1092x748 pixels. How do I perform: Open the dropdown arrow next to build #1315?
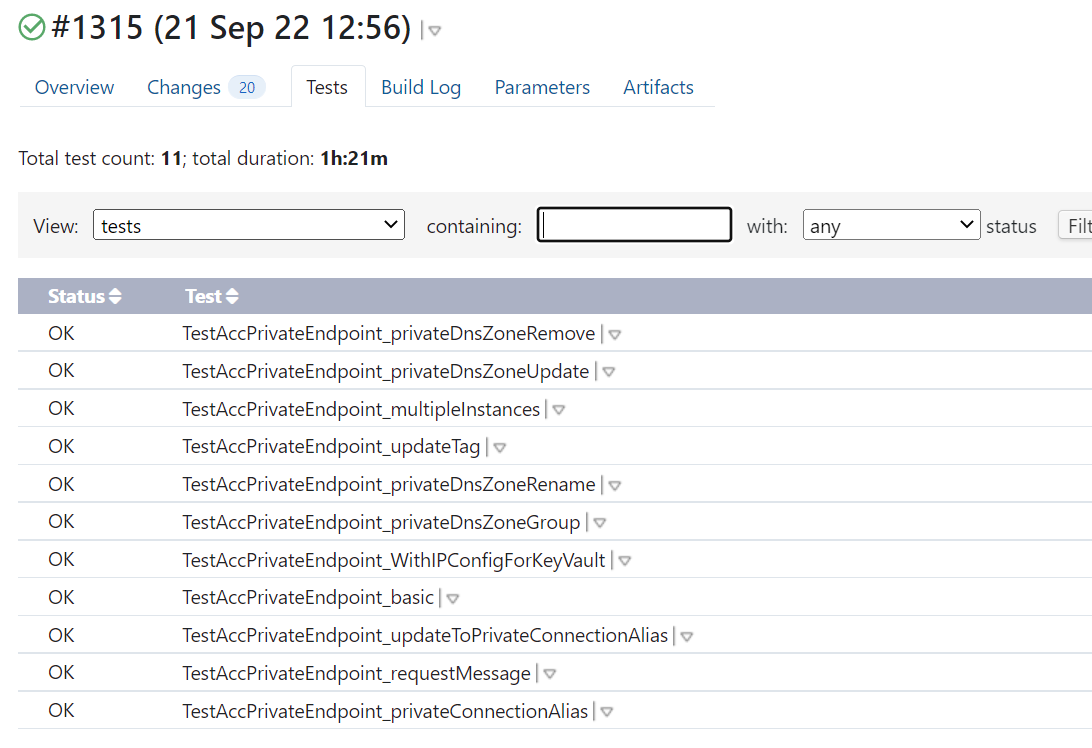[x=435, y=31]
